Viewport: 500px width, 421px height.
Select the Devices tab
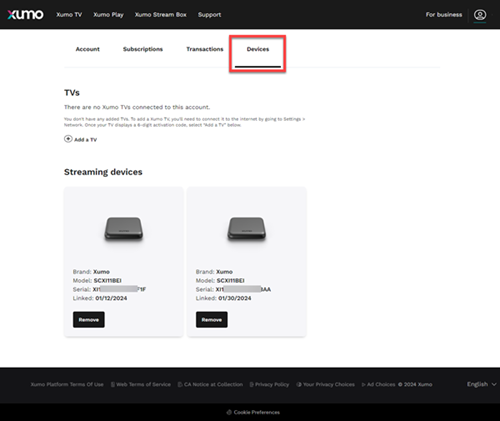[x=258, y=49]
